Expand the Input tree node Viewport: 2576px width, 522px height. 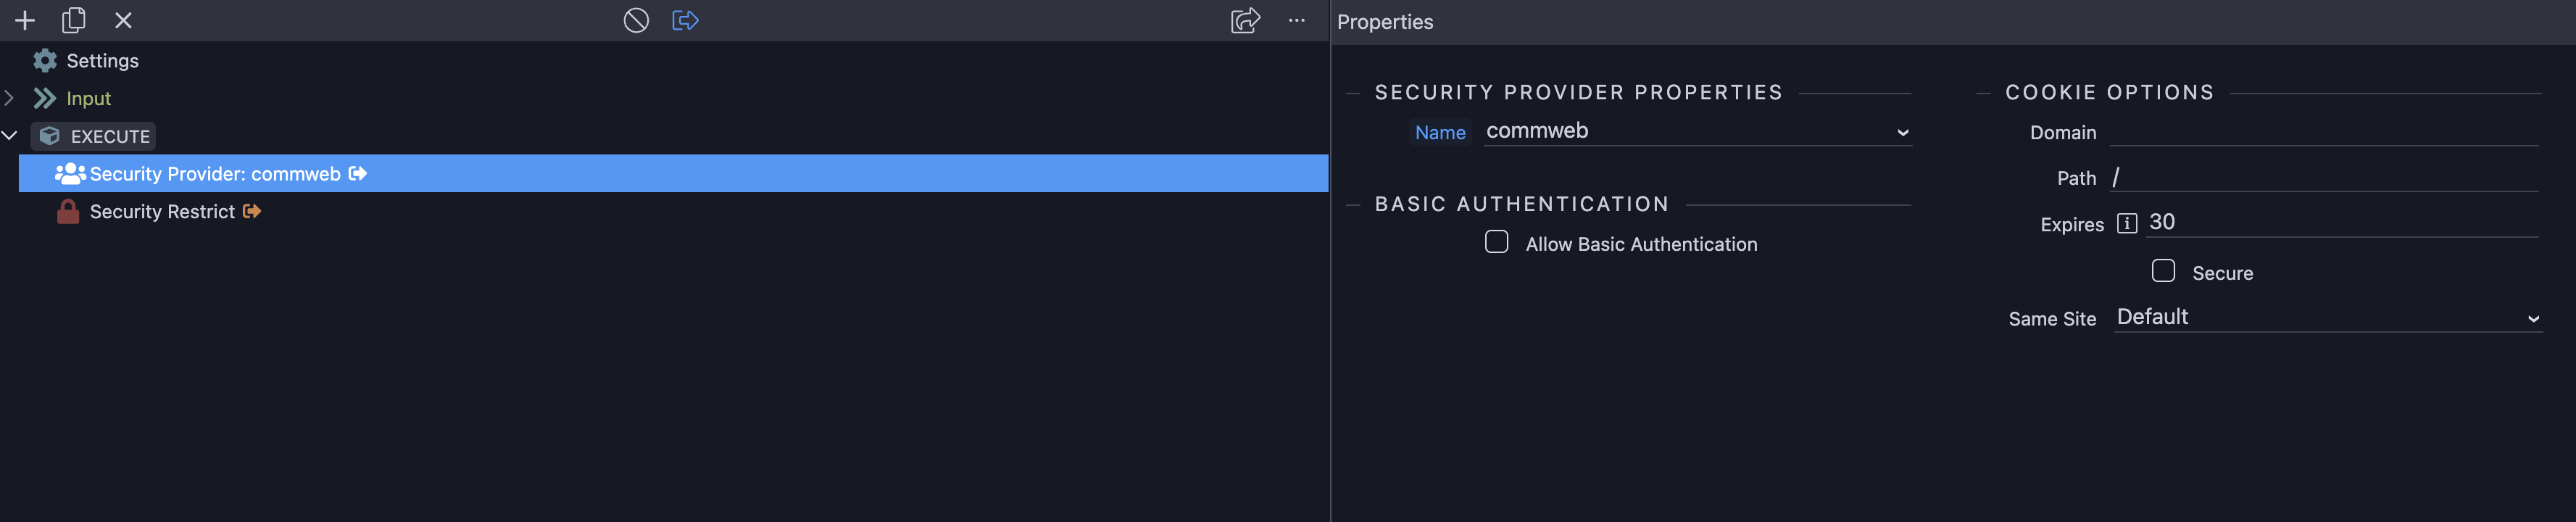[x=9, y=98]
